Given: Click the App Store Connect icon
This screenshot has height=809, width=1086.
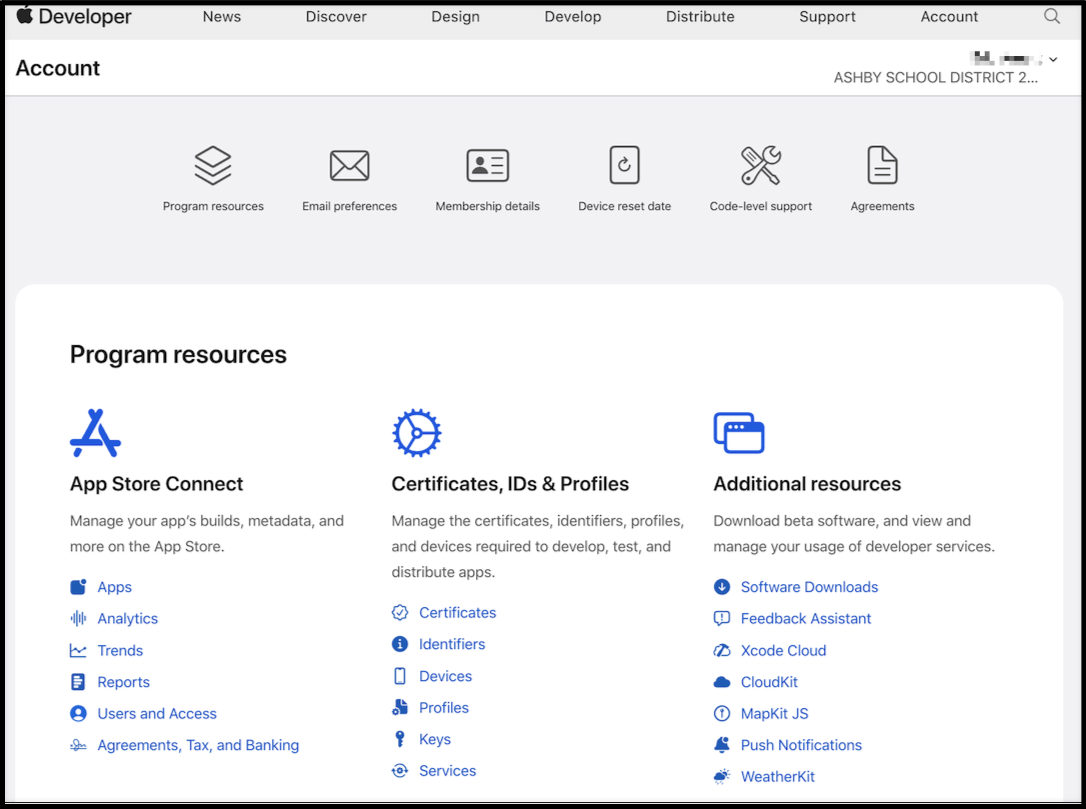Looking at the screenshot, I should pyautogui.click(x=96, y=433).
